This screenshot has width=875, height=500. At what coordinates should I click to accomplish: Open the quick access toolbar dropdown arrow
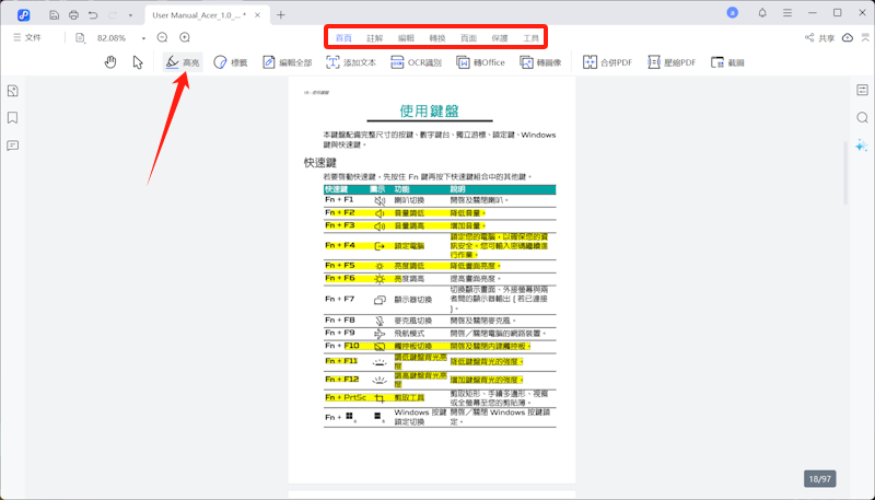(131, 16)
